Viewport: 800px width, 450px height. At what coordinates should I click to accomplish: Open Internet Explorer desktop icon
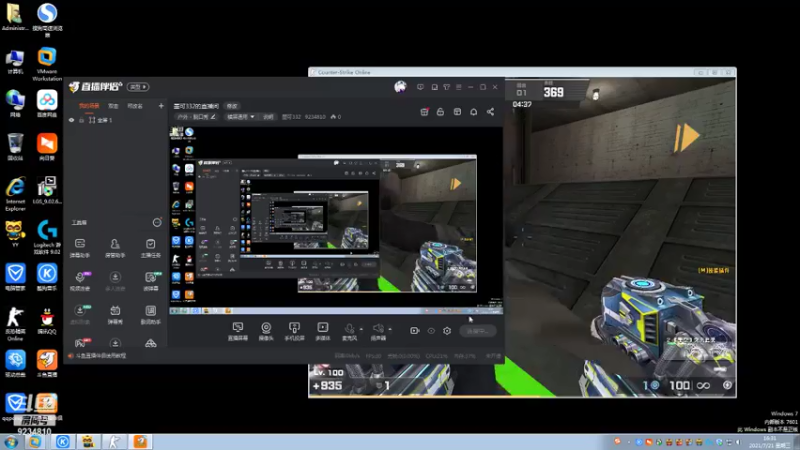[x=15, y=194]
